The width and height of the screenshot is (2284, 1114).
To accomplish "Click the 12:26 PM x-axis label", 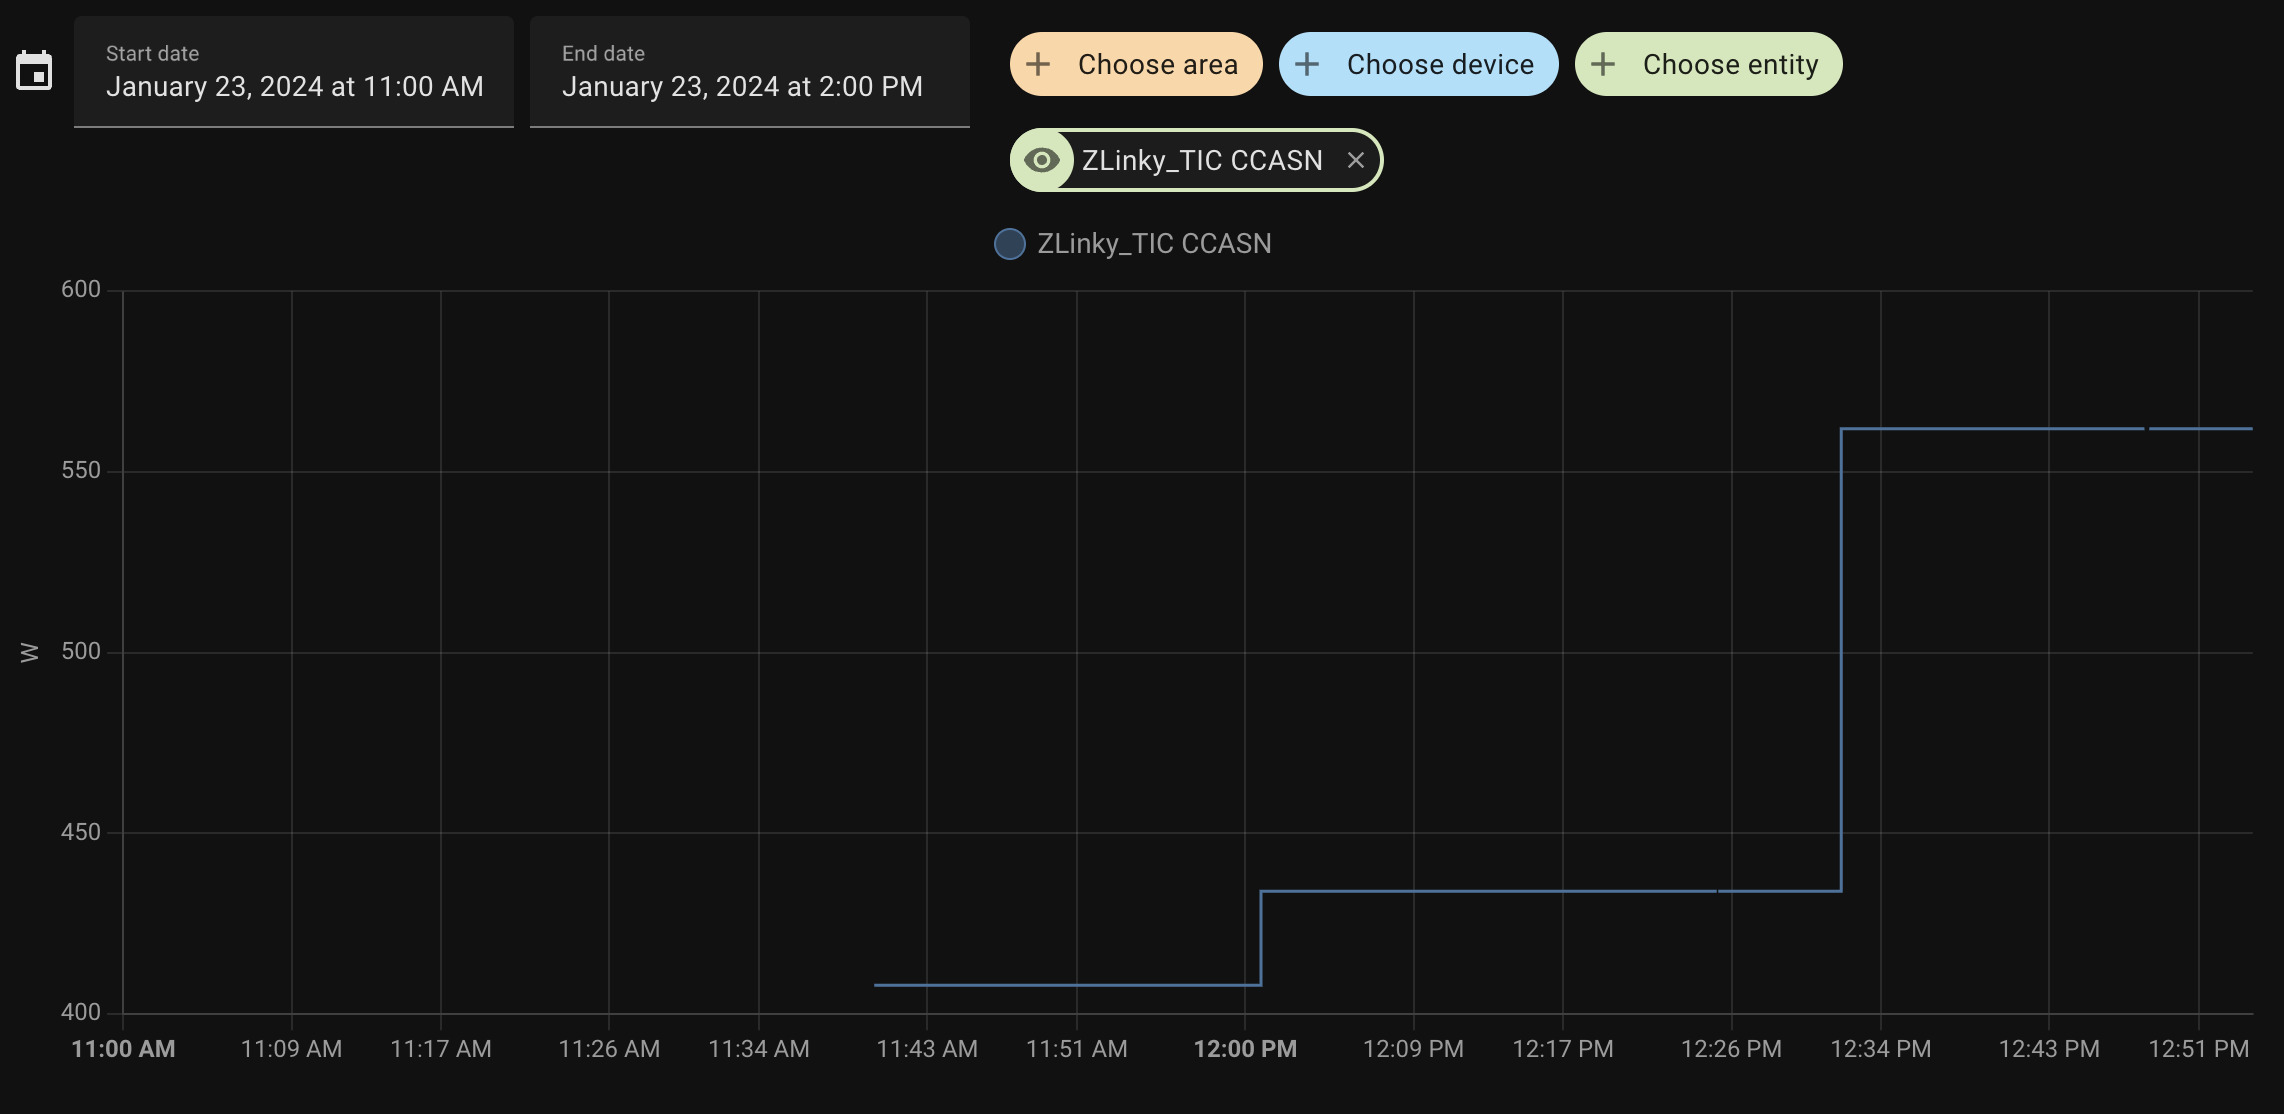I will pos(1731,1049).
